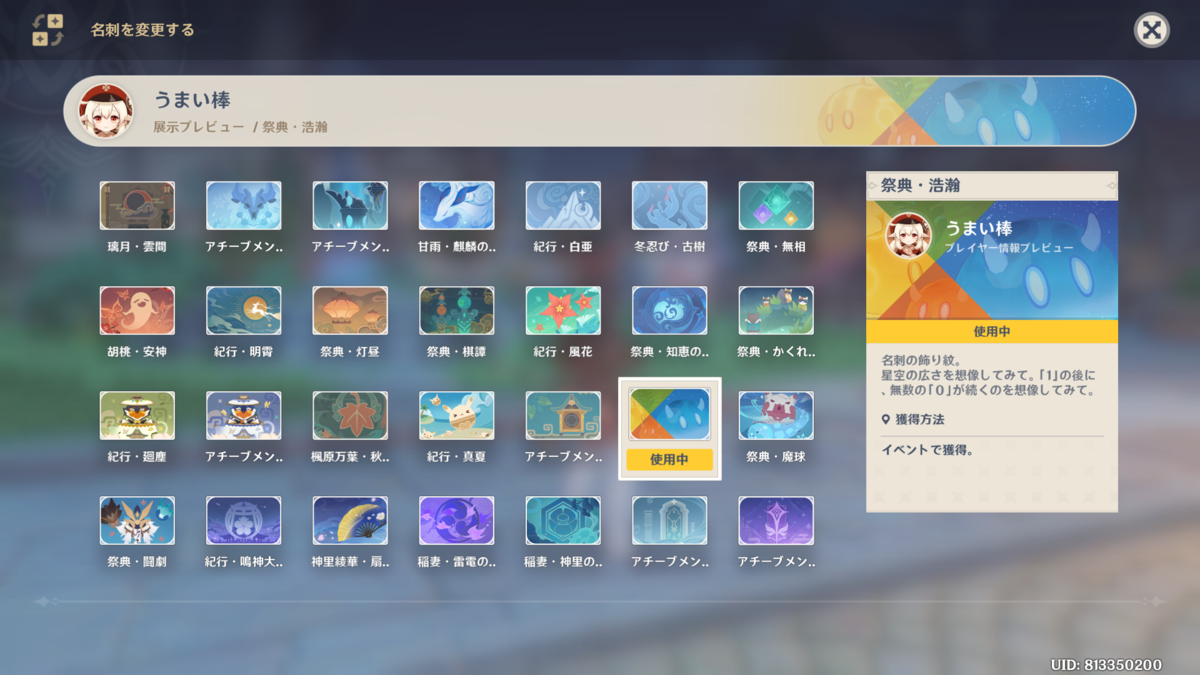The image size is (1200, 675).
Task: Close the namecard change screen
Action: (x=1152, y=30)
